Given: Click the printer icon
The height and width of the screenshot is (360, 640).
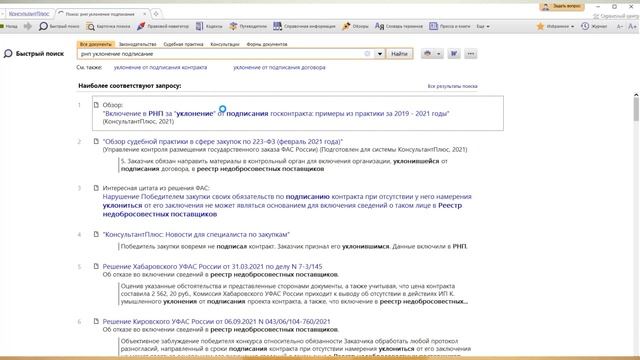Looking at the screenshot, I should click(427, 53).
